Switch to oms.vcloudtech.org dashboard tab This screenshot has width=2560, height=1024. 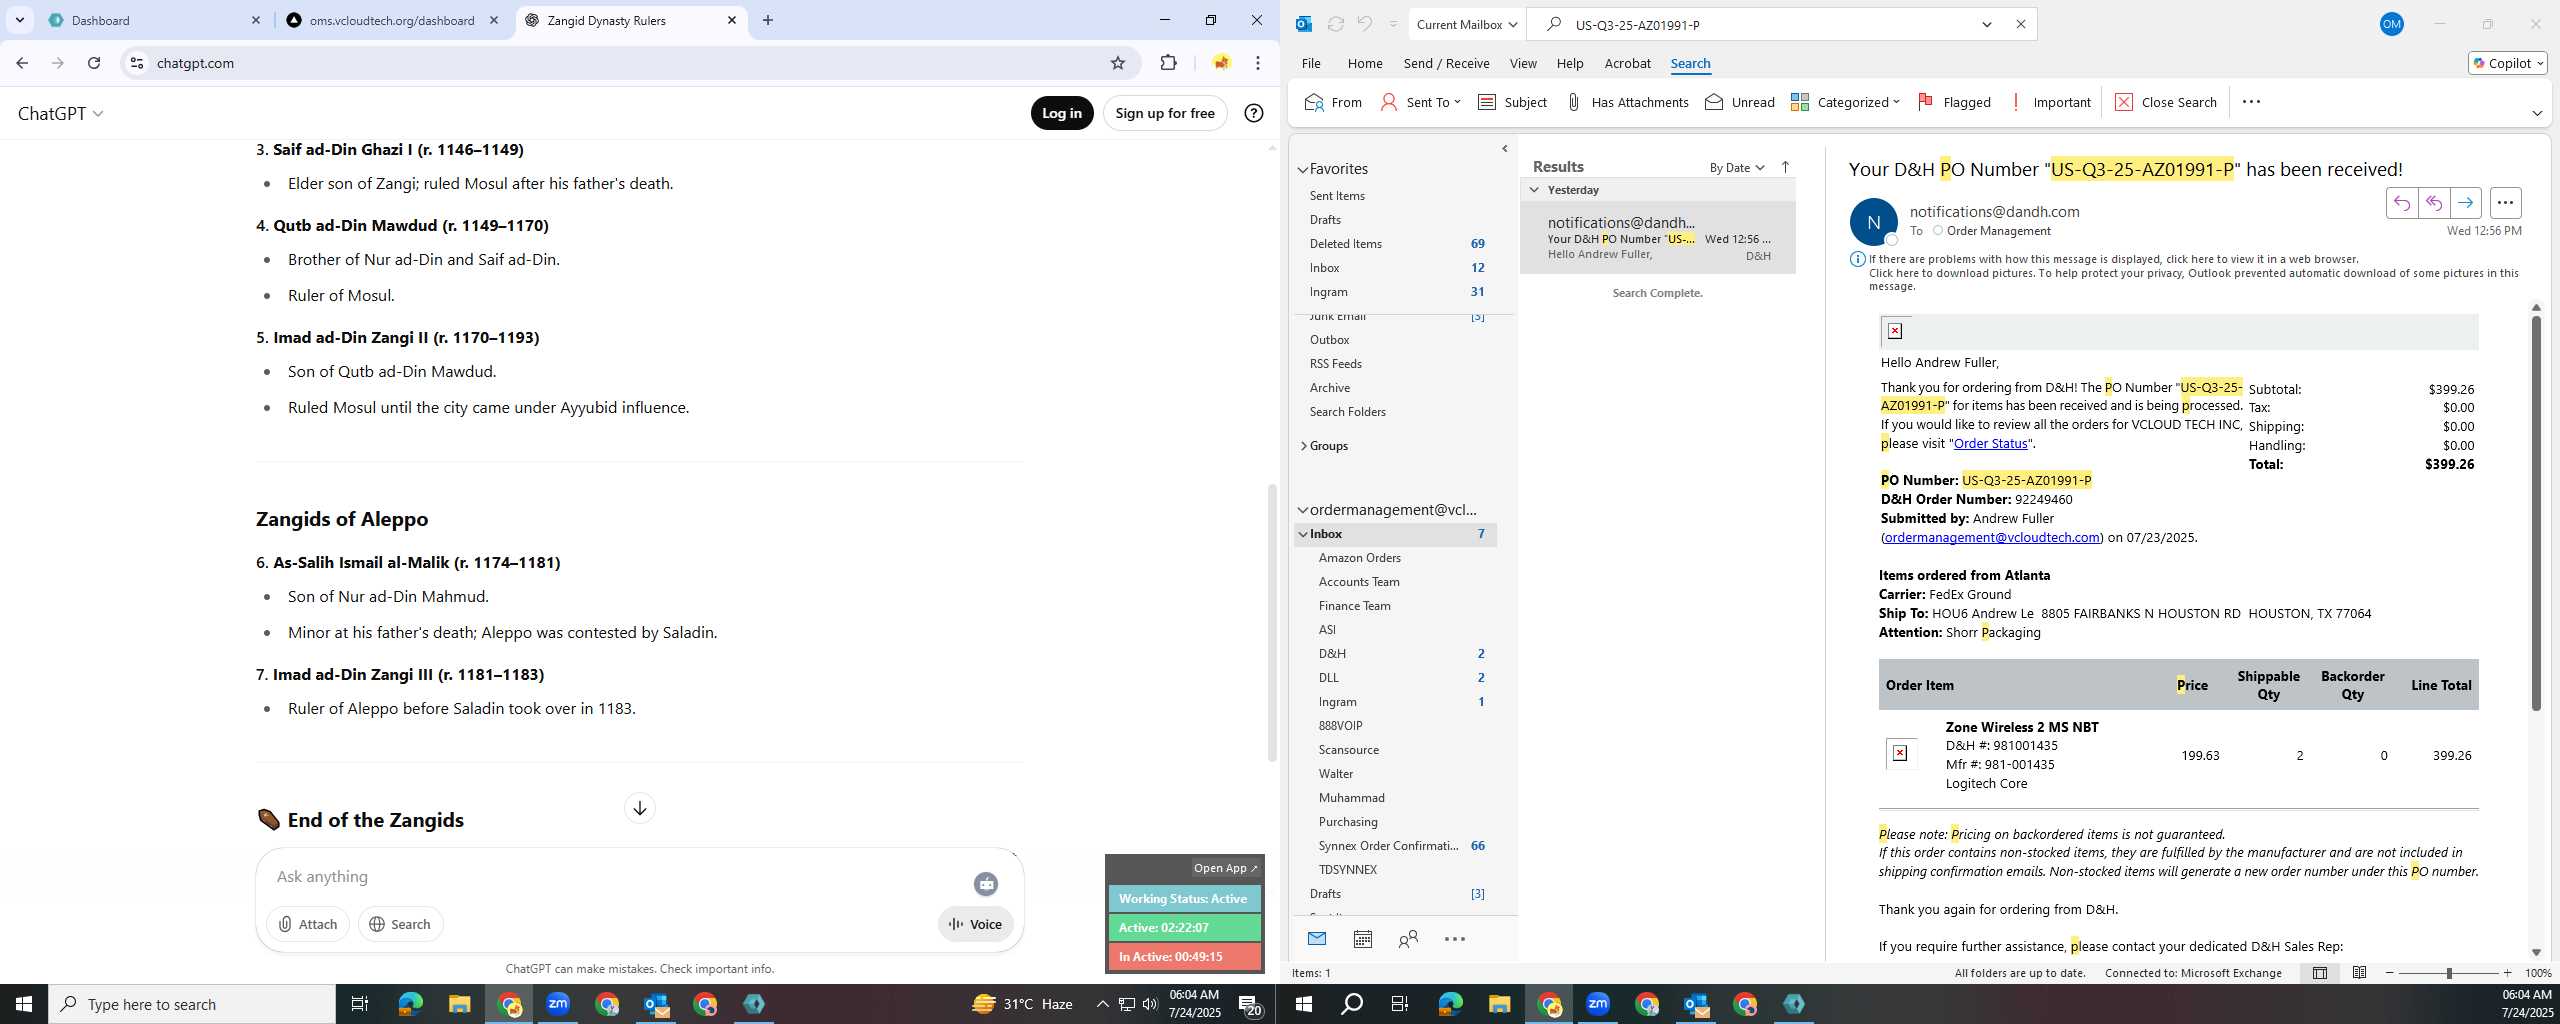point(392,20)
